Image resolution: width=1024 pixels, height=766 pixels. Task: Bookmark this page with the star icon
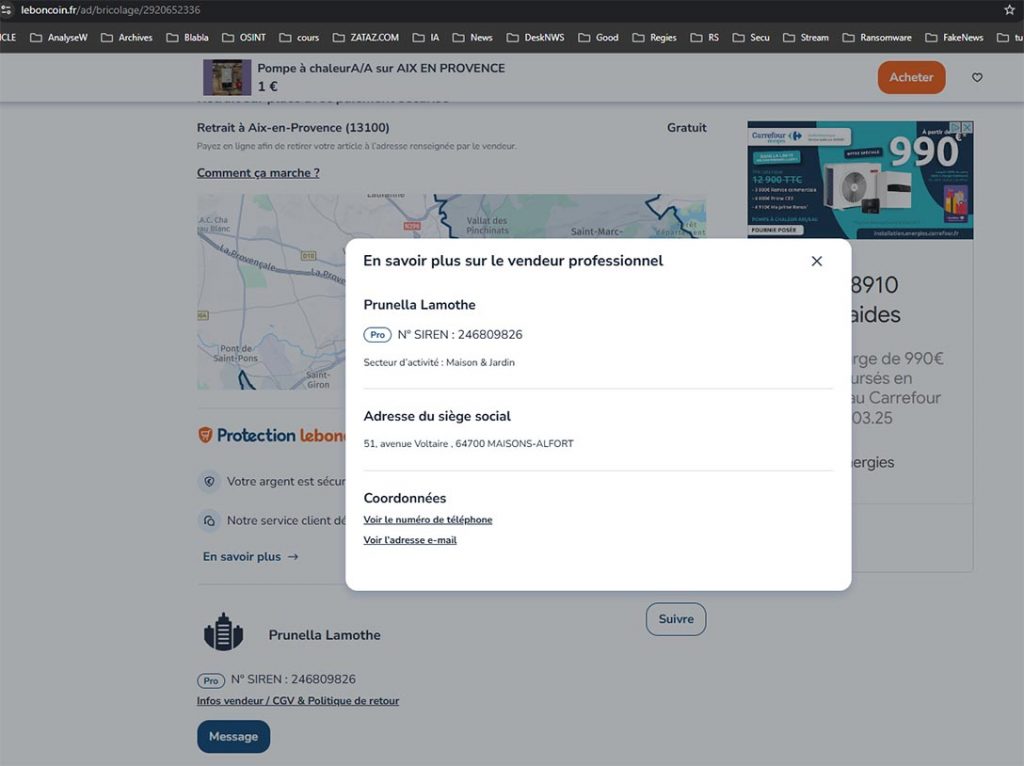coord(1010,10)
